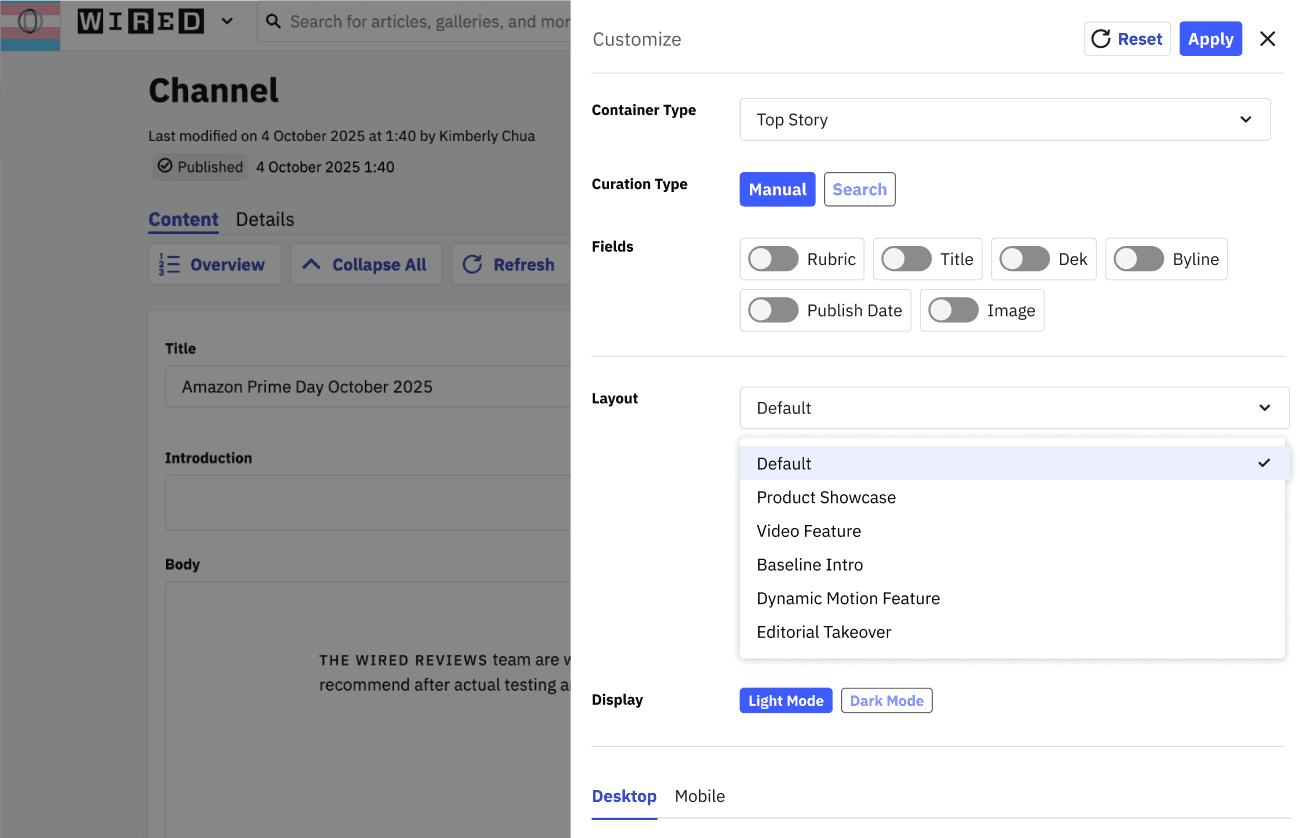Select Search curation type

[x=859, y=189]
